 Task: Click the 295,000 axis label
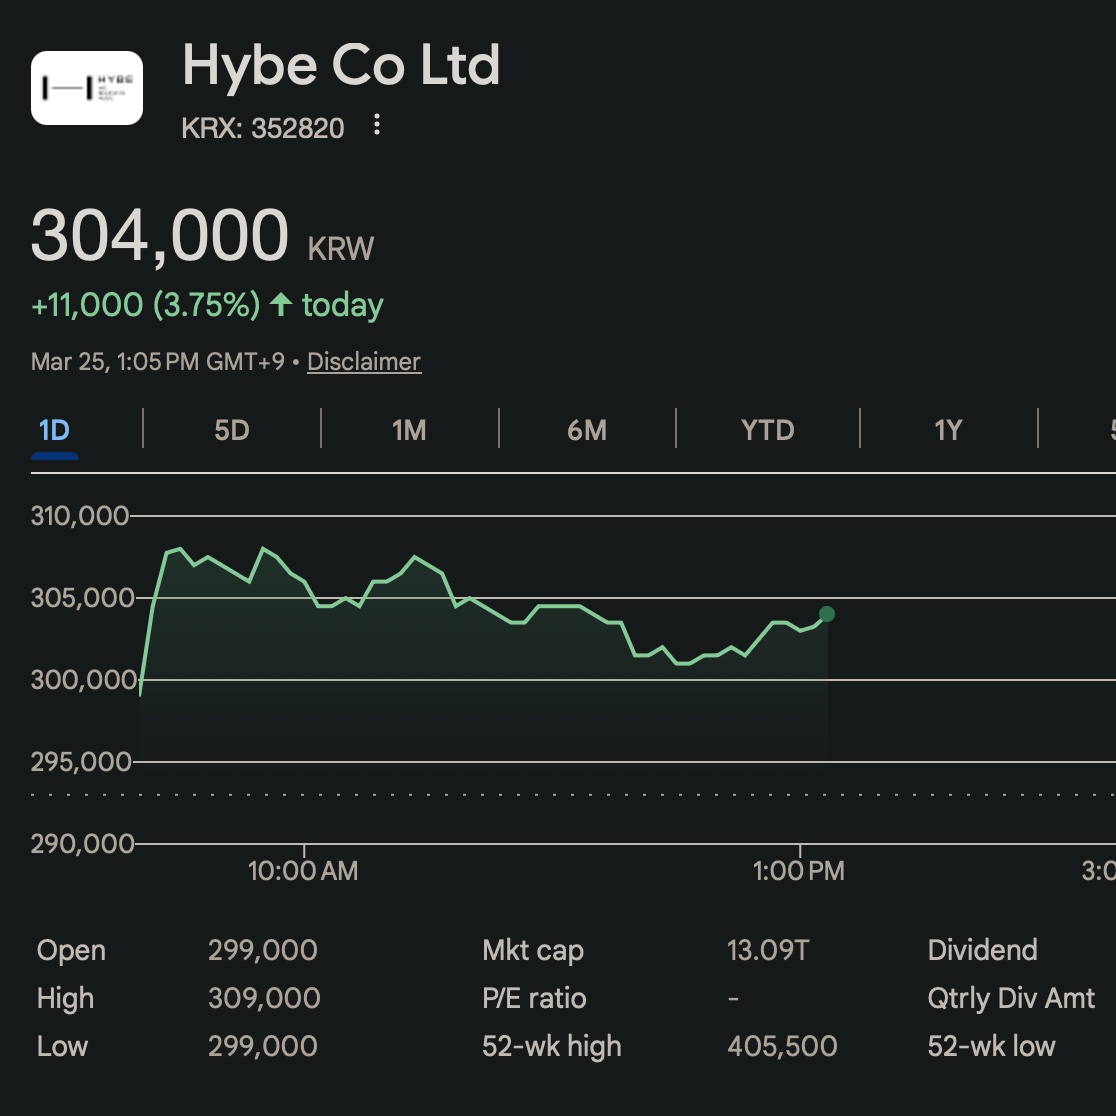click(81, 762)
